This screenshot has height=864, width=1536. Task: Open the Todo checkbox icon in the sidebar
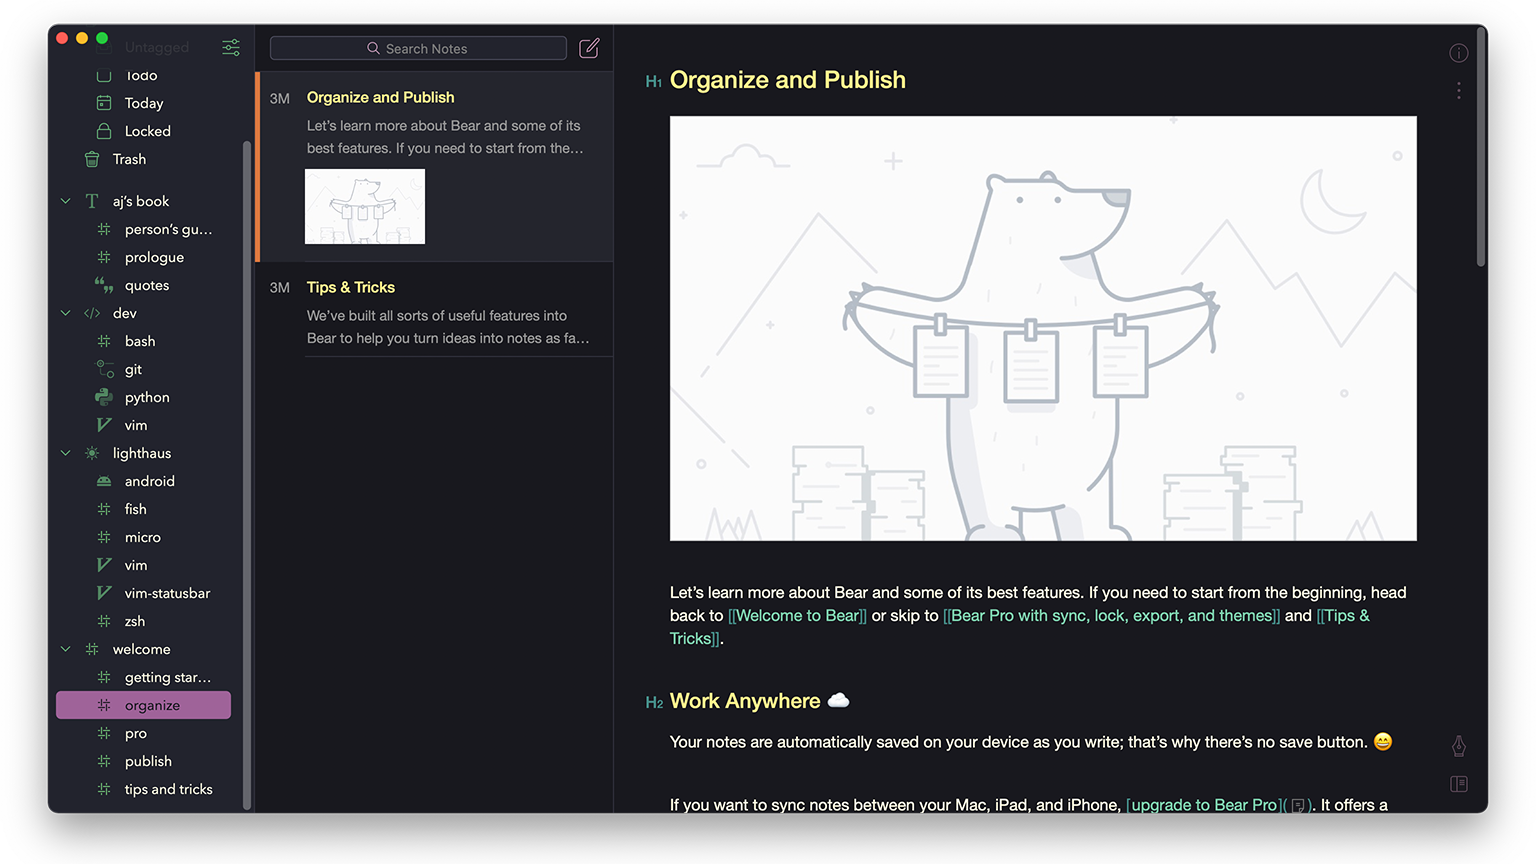[104, 75]
